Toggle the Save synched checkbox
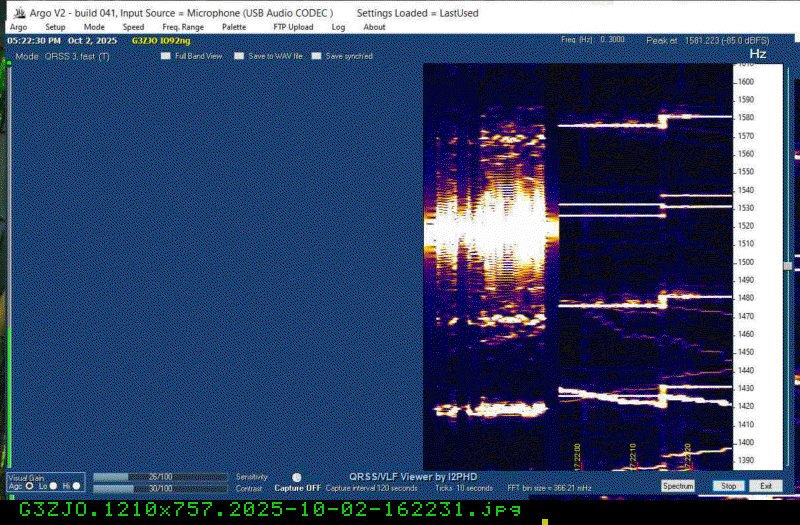The width and height of the screenshot is (800, 525). [317, 57]
